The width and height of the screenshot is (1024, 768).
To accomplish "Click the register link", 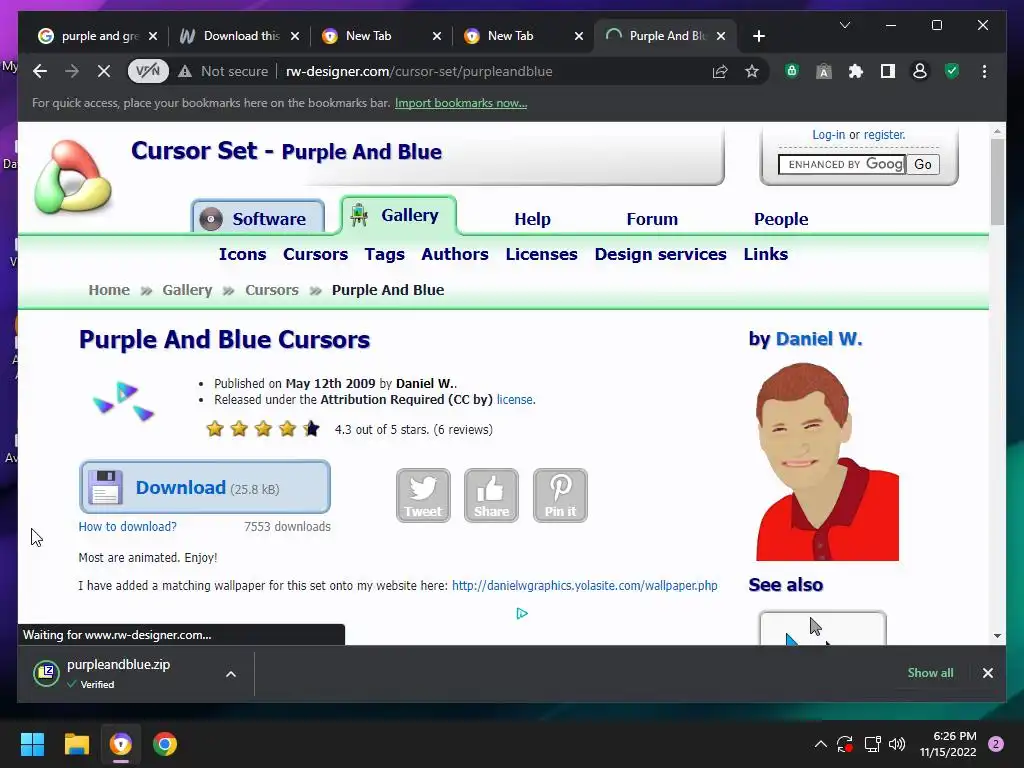I will point(884,135).
